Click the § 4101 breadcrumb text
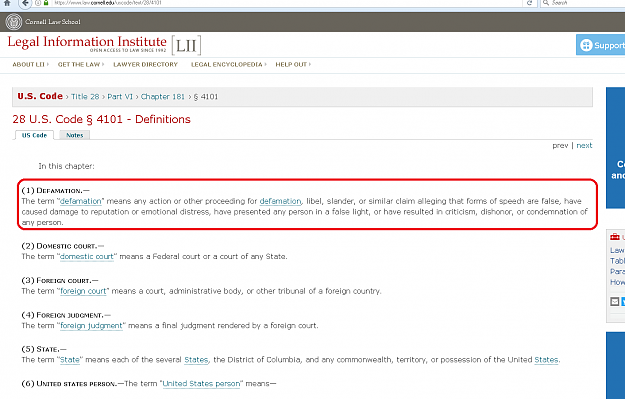Screen dimensions: 625x399 click(x=206, y=97)
